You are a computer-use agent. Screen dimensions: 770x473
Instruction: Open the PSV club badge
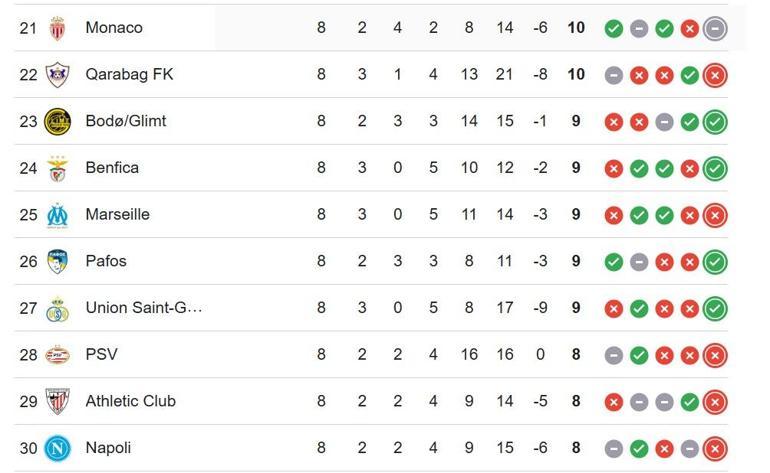pos(58,355)
